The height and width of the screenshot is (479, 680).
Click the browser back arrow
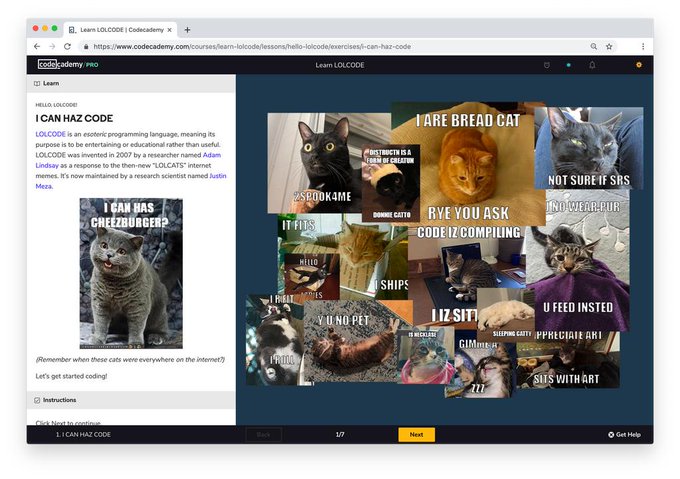pos(37,46)
